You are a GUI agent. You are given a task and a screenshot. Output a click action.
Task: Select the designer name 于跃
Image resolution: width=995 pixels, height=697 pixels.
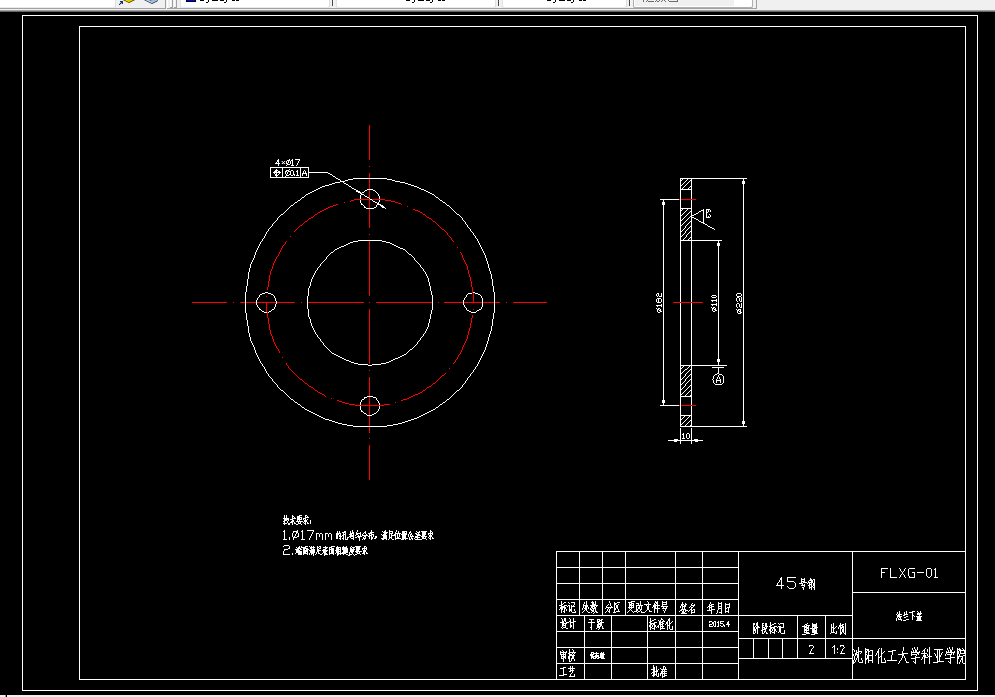click(x=596, y=624)
